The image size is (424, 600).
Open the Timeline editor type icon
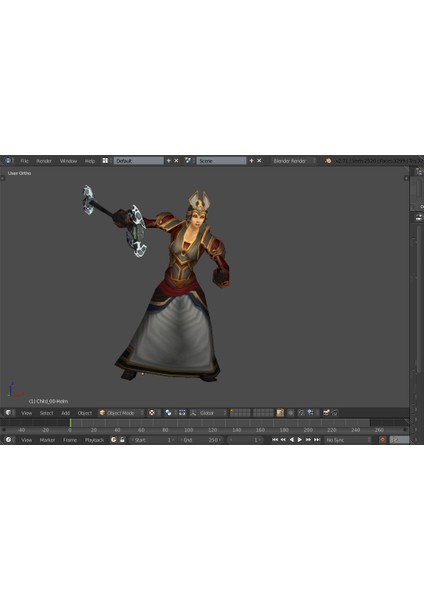point(8,440)
